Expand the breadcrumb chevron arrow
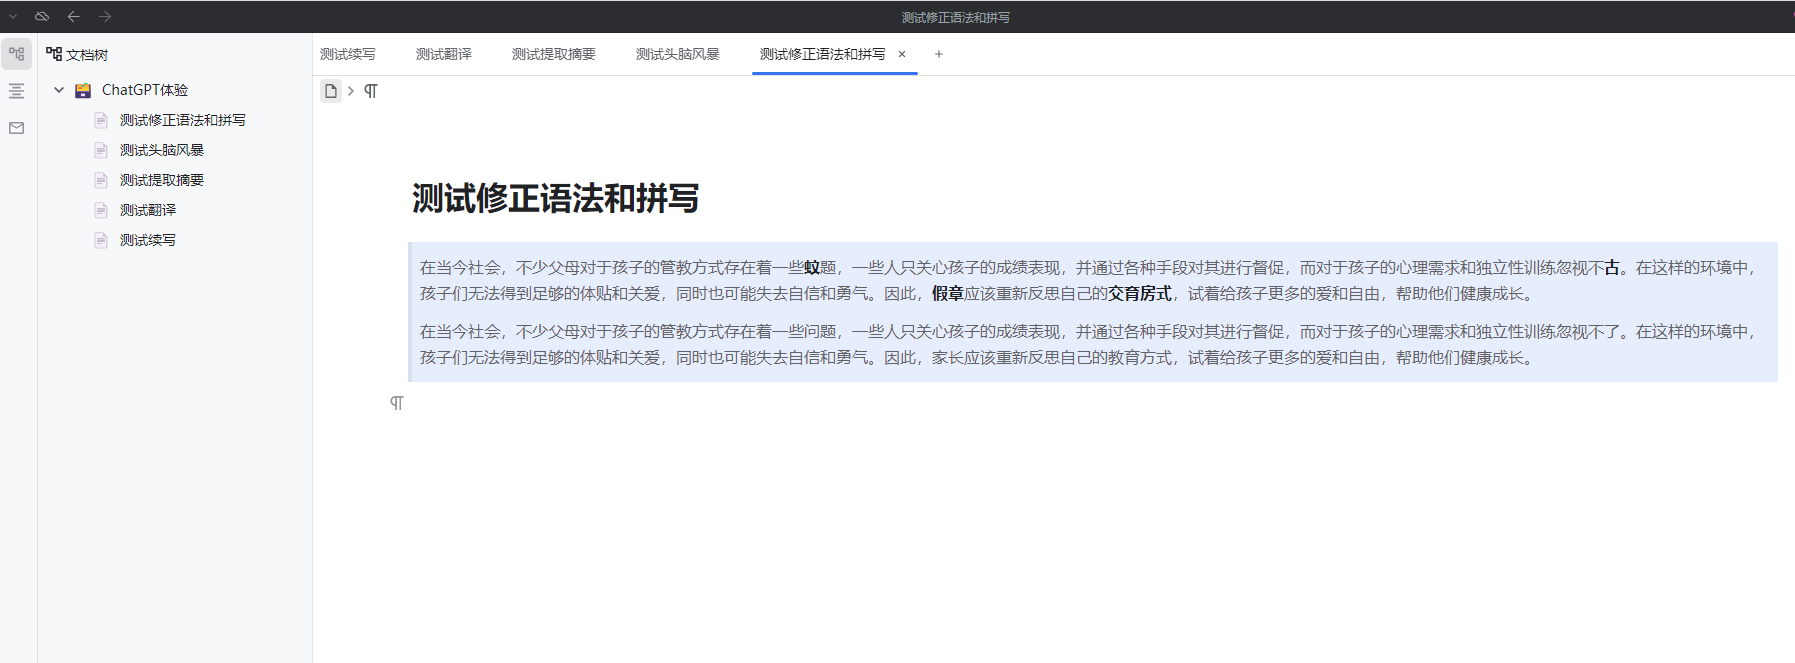The image size is (1795, 663). [351, 91]
